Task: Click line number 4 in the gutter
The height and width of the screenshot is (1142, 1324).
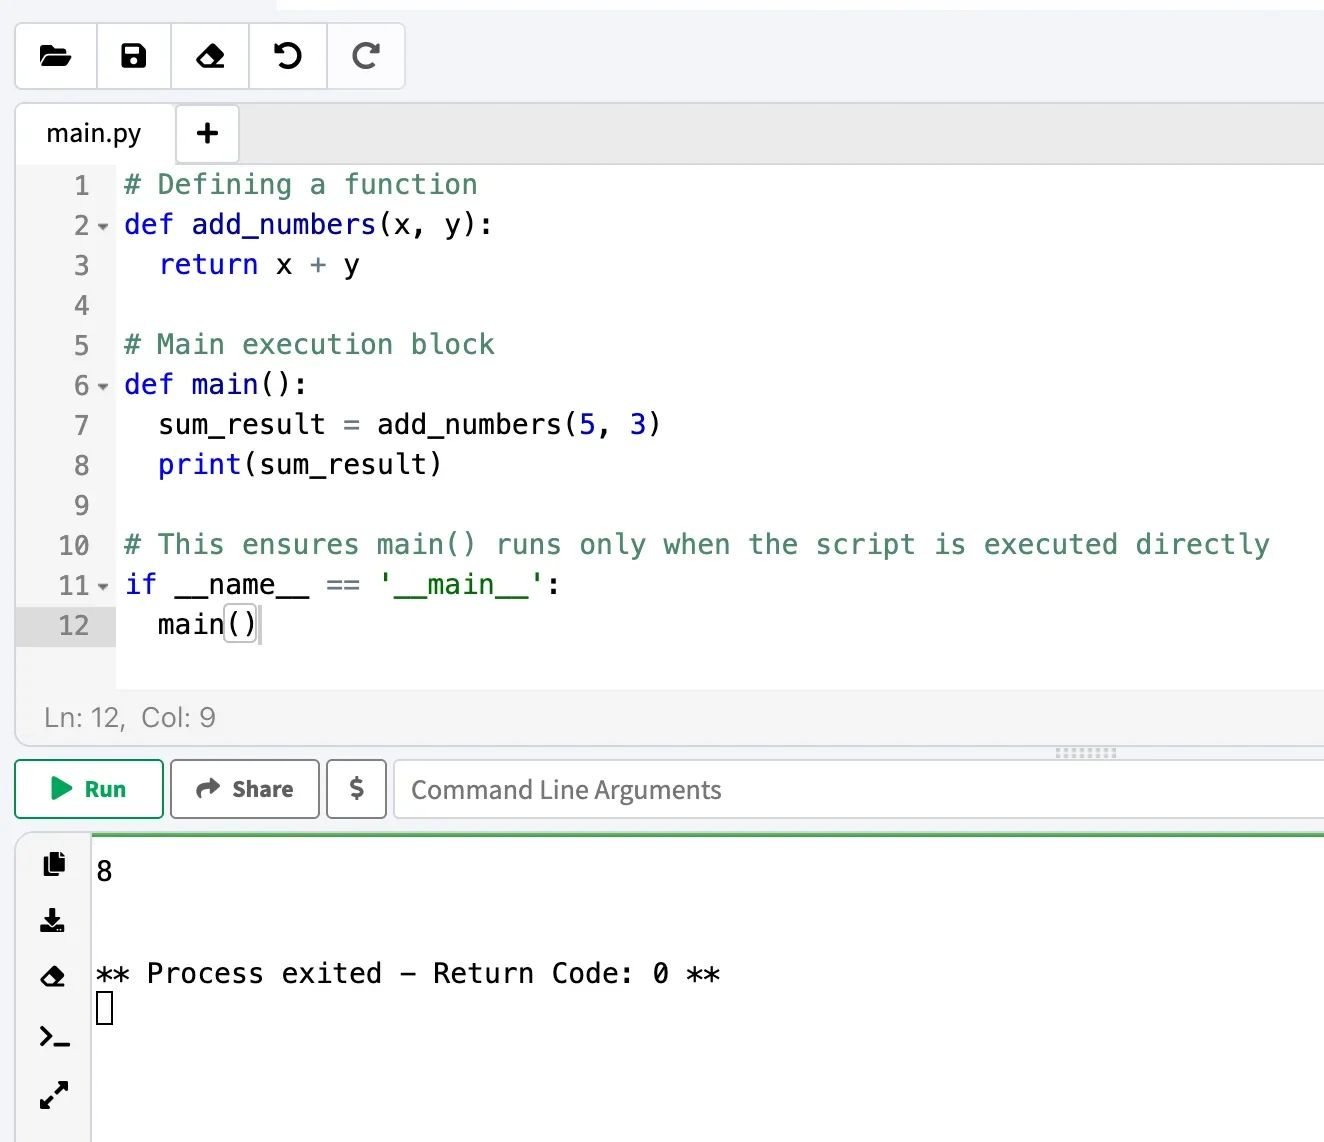Action: (x=82, y=305)
